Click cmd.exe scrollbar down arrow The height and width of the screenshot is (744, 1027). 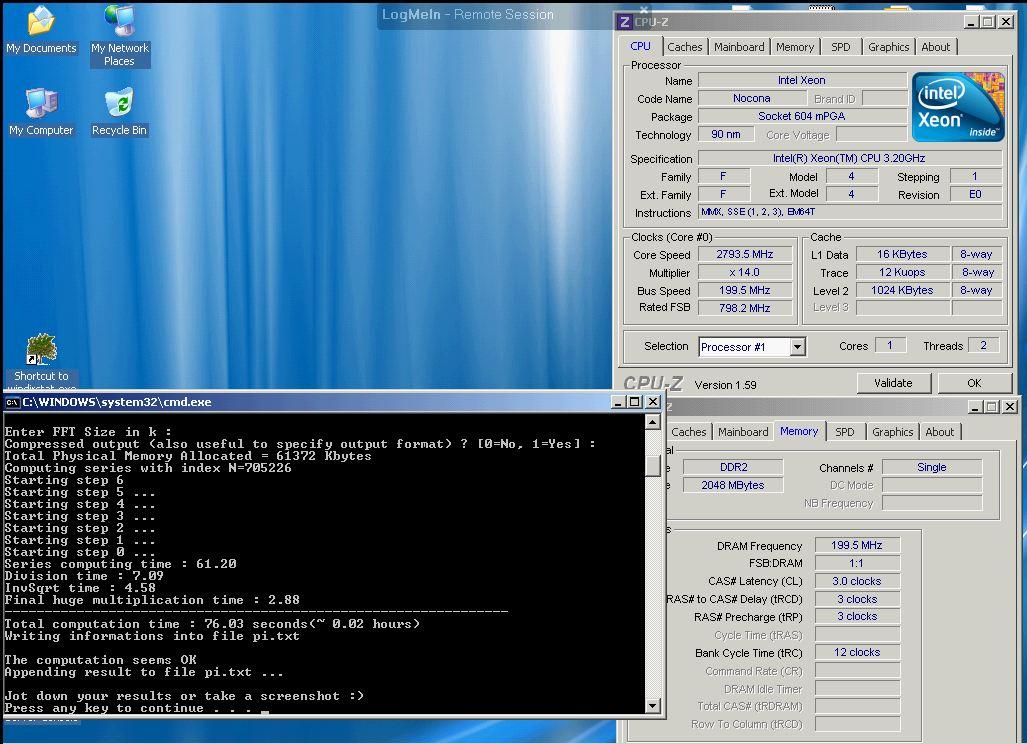(652, 705)
